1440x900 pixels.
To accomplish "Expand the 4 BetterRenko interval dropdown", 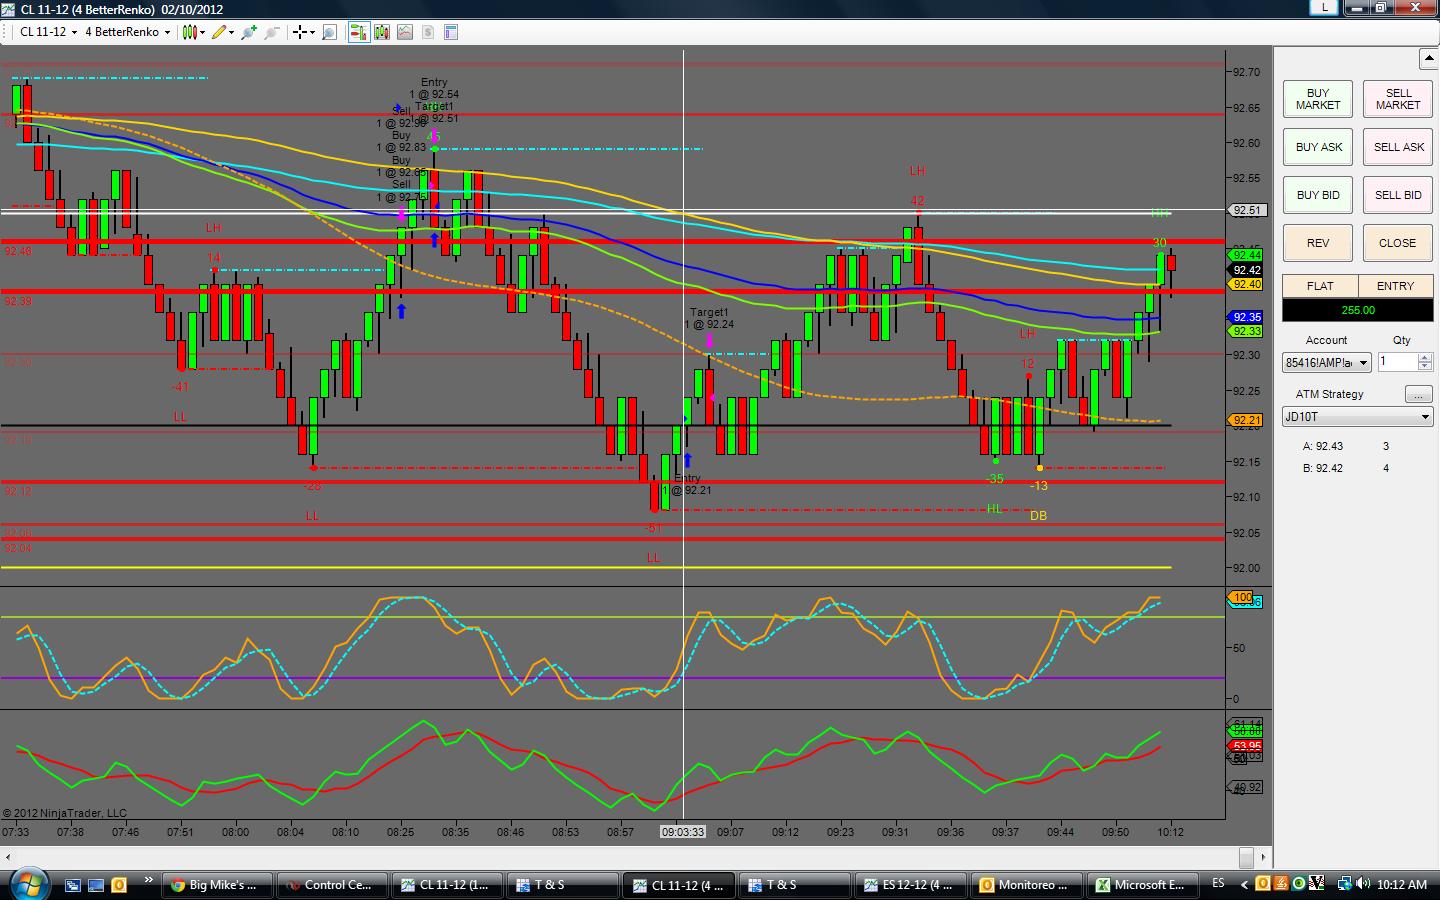I will [167, 32].
